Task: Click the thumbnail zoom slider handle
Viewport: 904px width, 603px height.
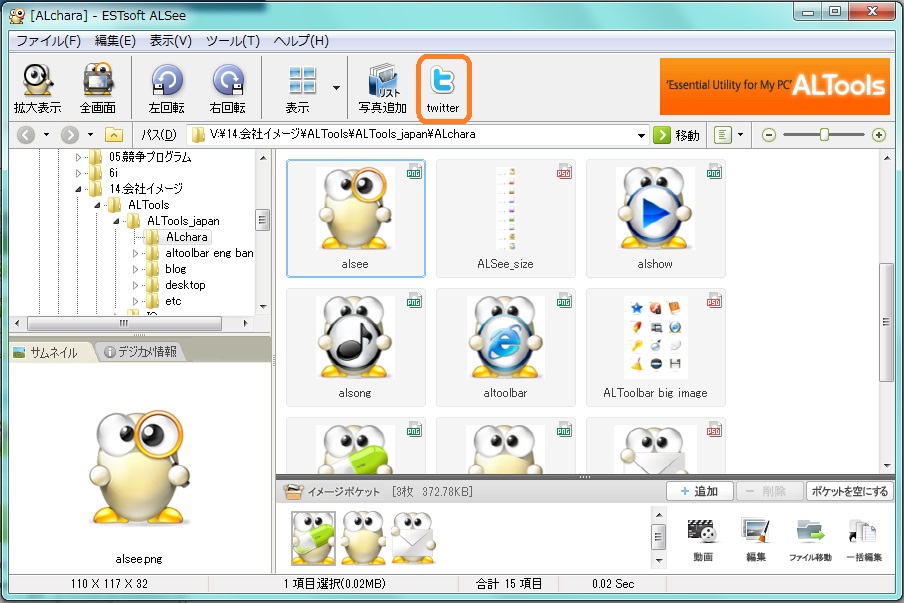Action: (824, 135)
